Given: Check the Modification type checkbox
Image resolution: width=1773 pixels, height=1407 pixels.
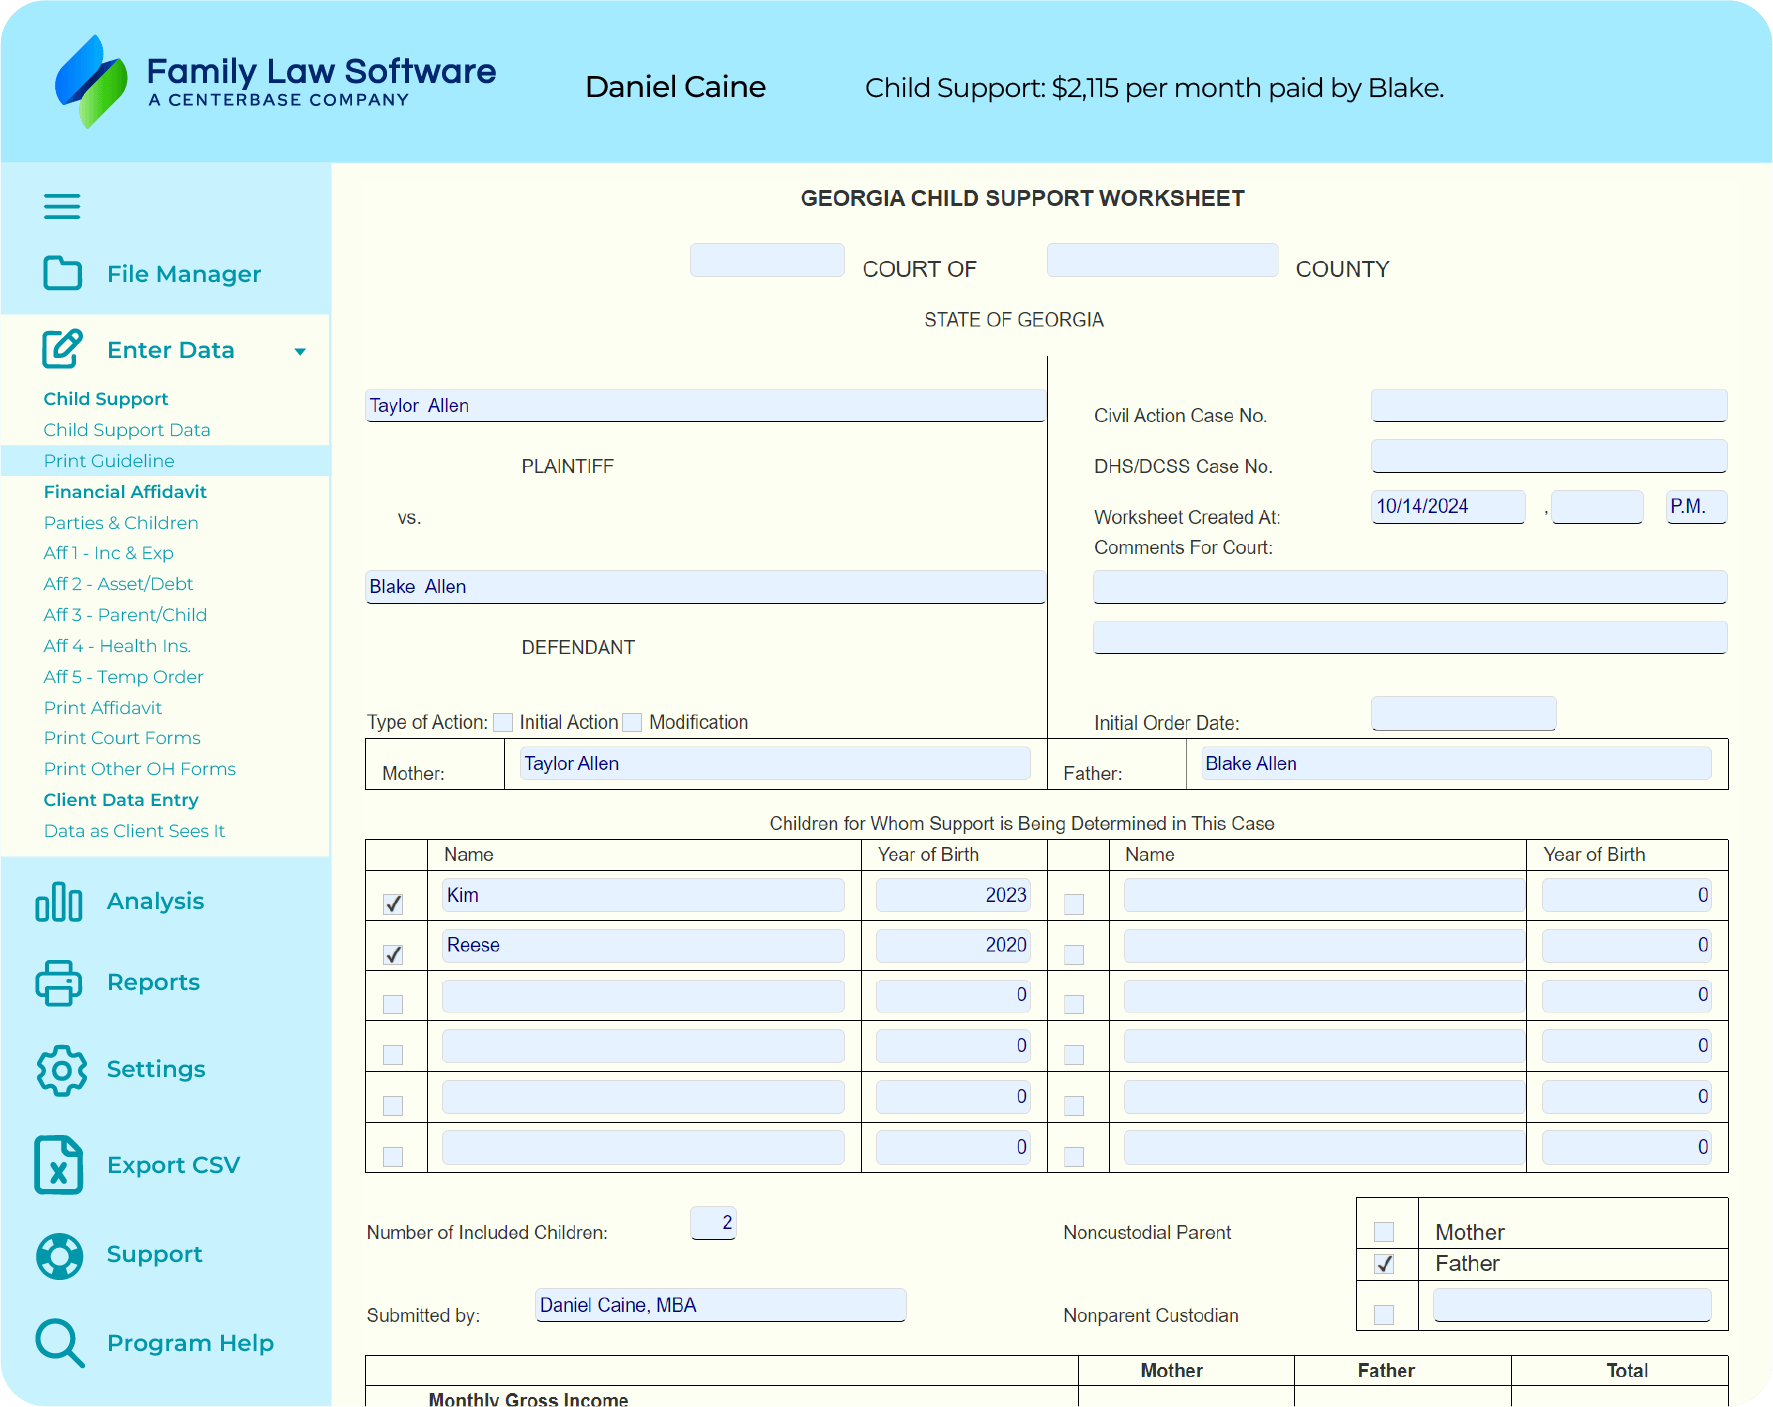Looking at the screenshot, I should [x=632, y=722].
